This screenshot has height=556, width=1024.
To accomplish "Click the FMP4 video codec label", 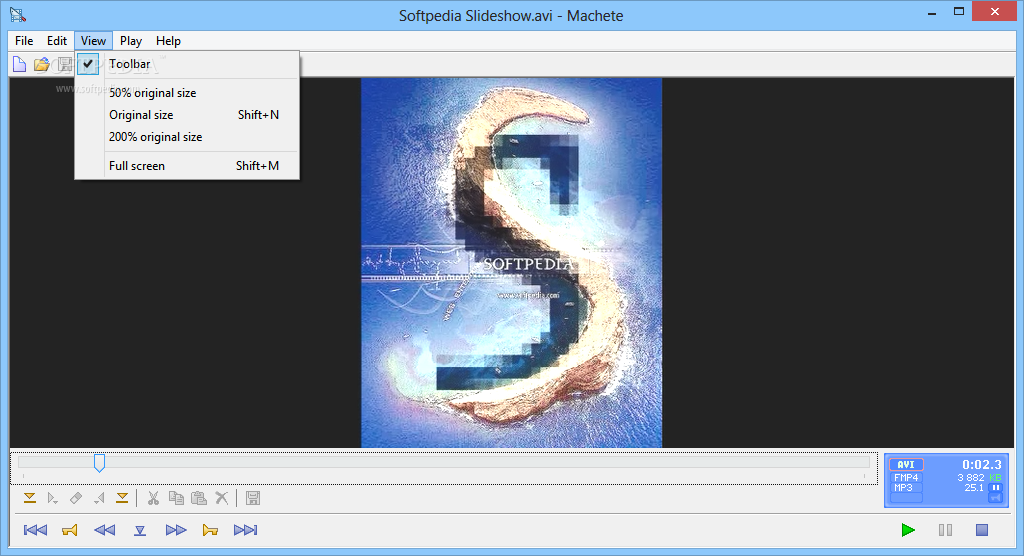I will point(906,478).
